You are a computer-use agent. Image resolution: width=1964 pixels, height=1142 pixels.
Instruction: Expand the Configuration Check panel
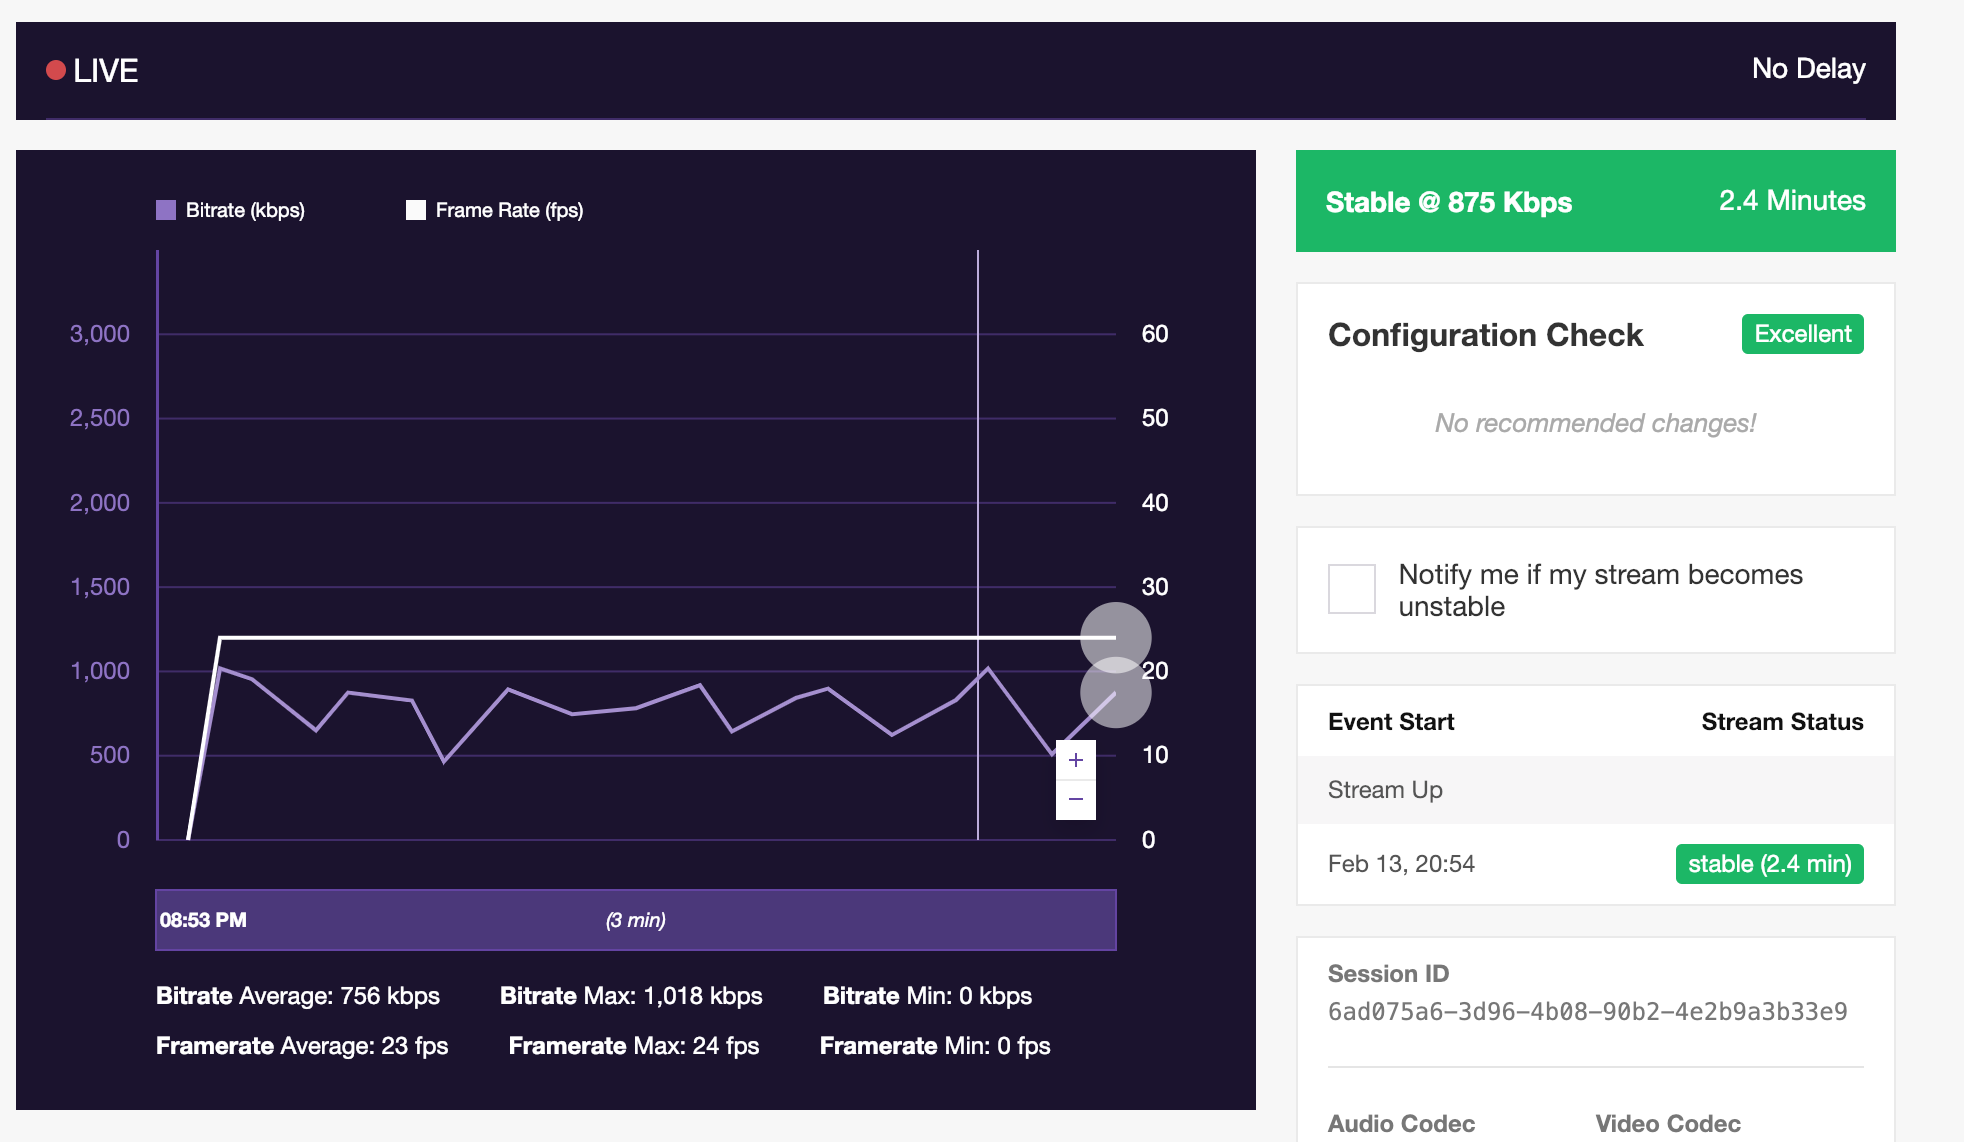1486,335
